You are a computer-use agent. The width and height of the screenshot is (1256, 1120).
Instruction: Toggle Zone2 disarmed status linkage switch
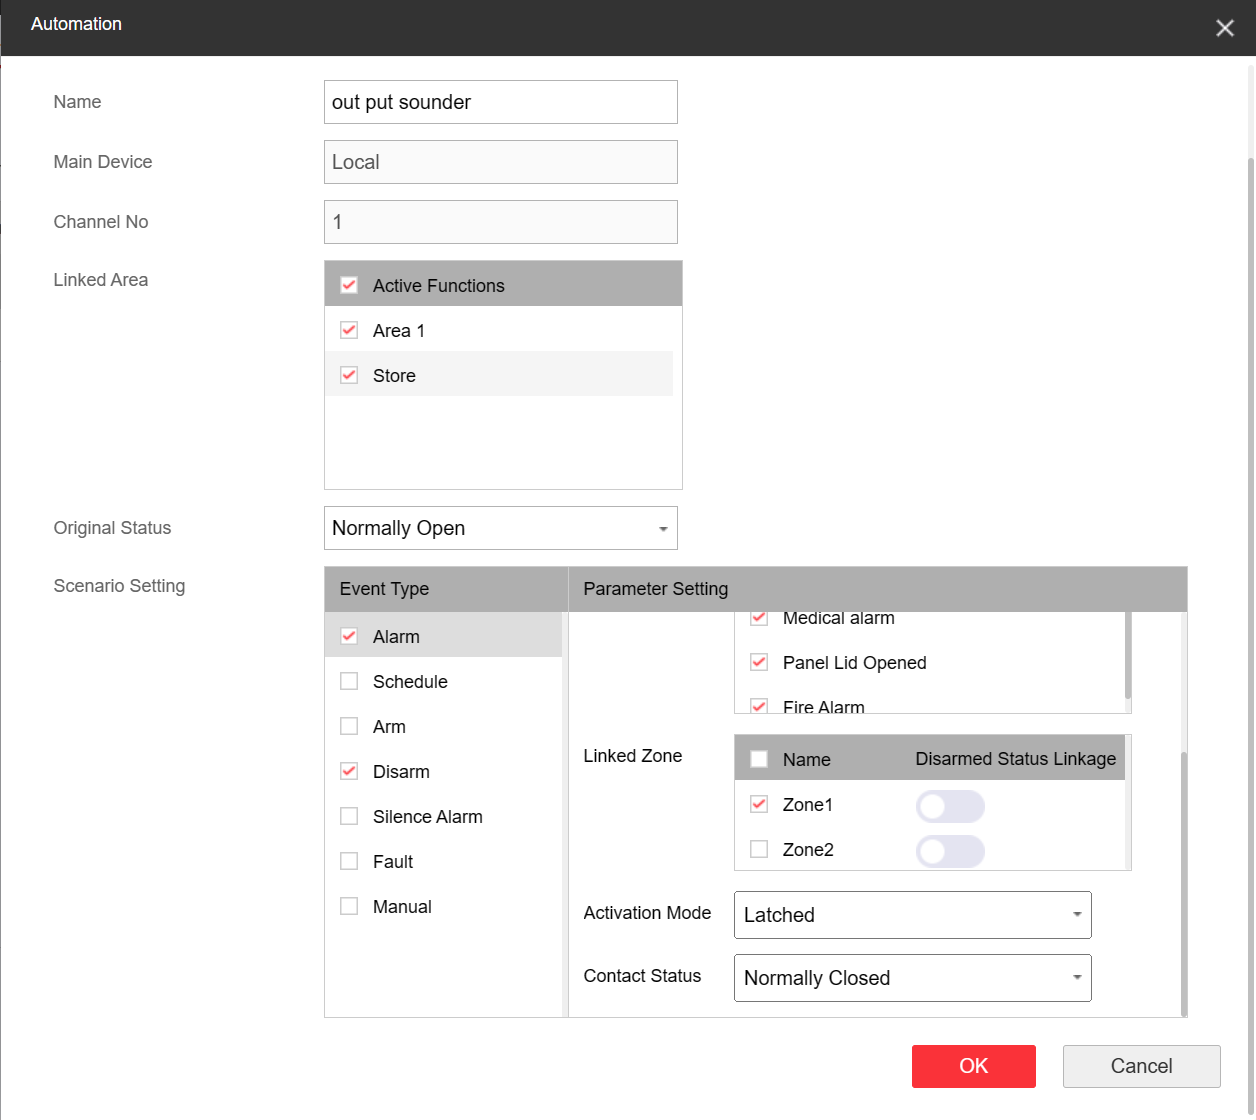point(950,851)
